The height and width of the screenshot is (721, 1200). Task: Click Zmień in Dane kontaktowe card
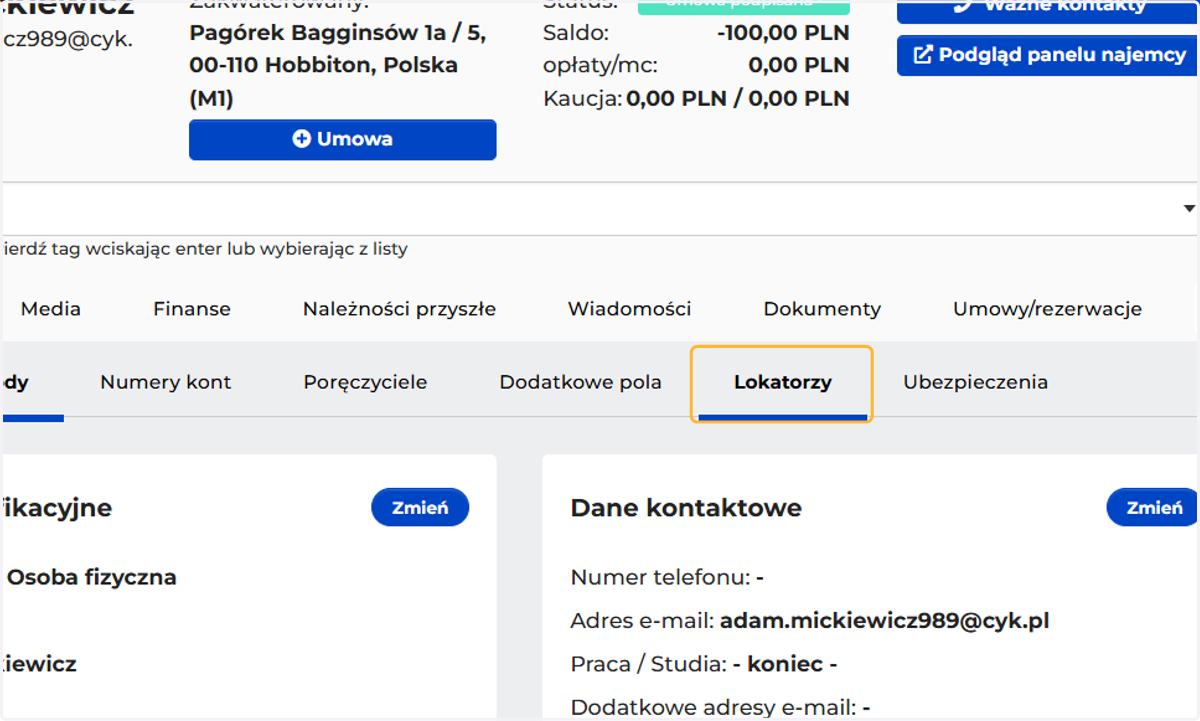click(1153, 507)
